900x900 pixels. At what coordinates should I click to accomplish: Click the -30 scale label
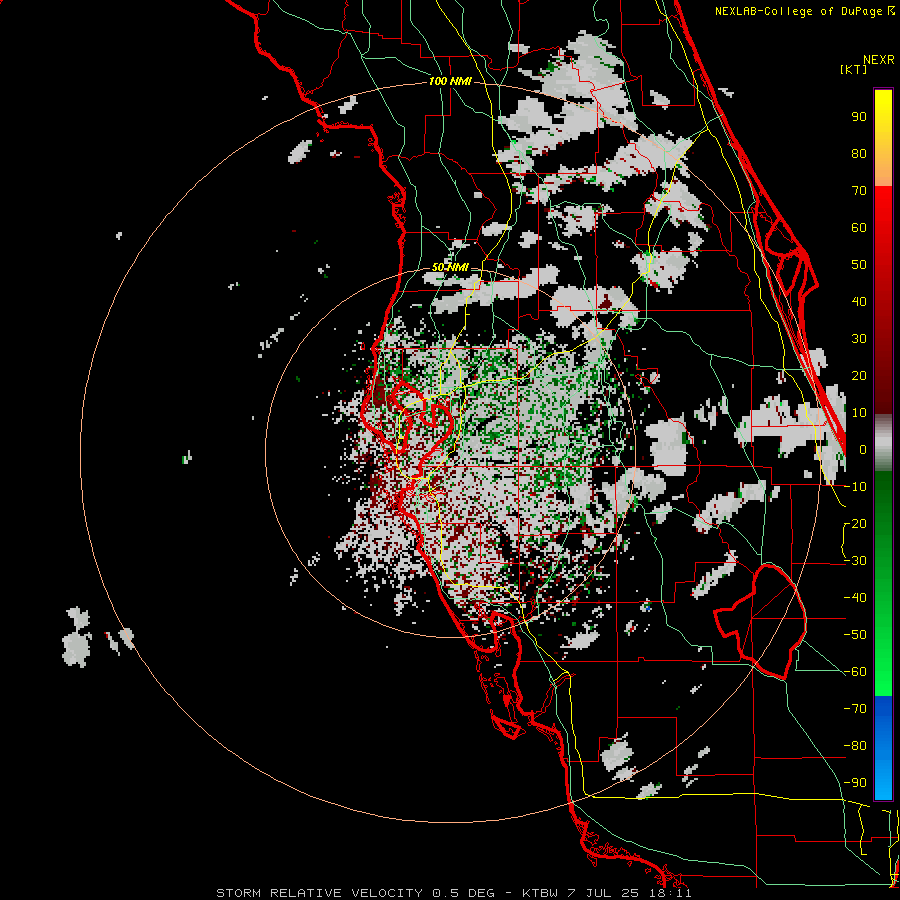click(x=855, y=561)
